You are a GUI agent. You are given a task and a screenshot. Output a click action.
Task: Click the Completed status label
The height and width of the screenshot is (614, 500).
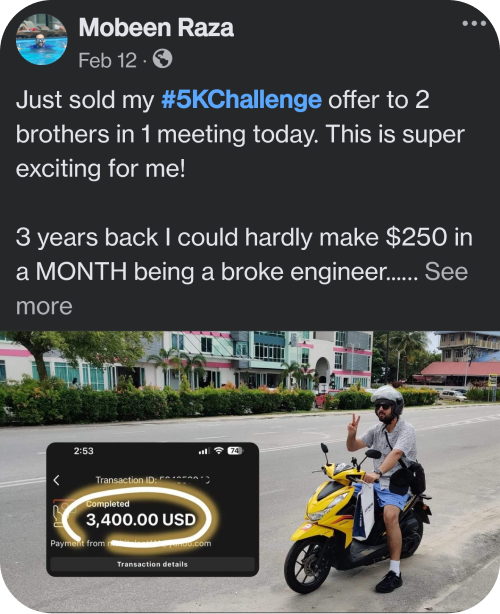108,504
